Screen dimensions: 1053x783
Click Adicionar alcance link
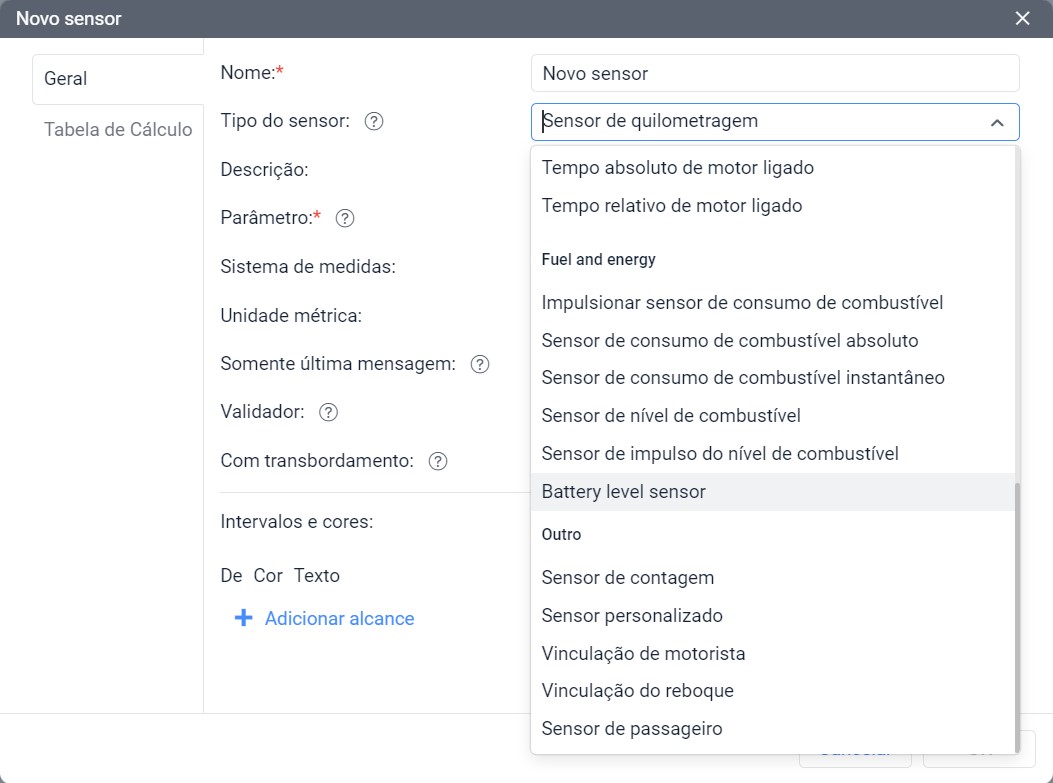coord(339,619)
